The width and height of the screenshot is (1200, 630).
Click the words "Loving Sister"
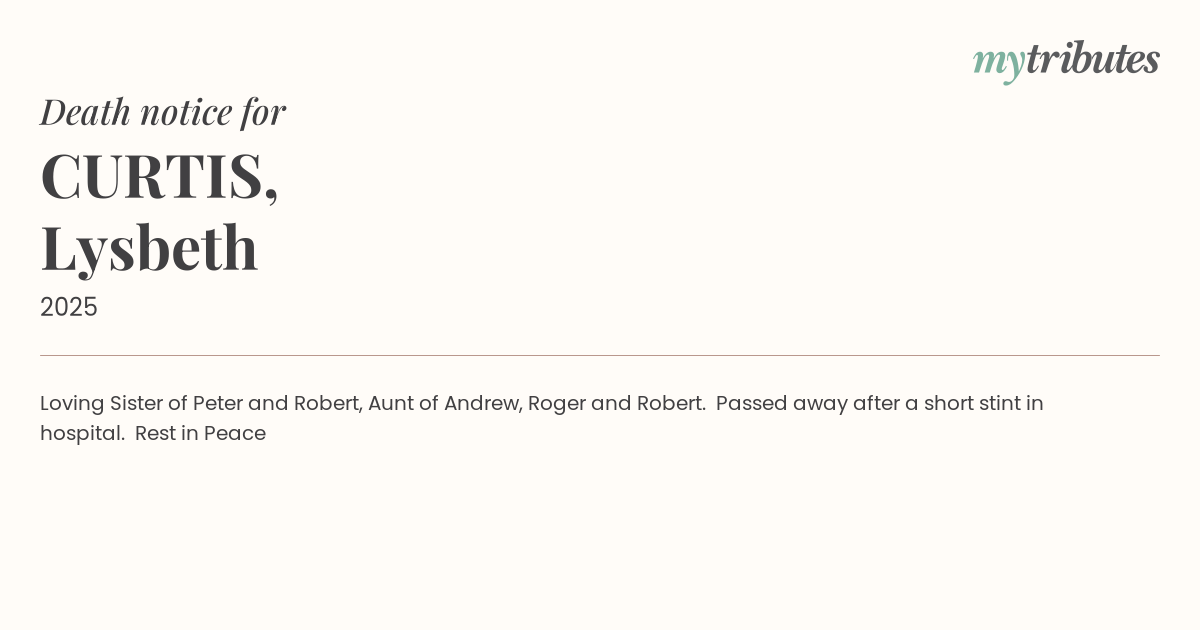pos(101,404)
